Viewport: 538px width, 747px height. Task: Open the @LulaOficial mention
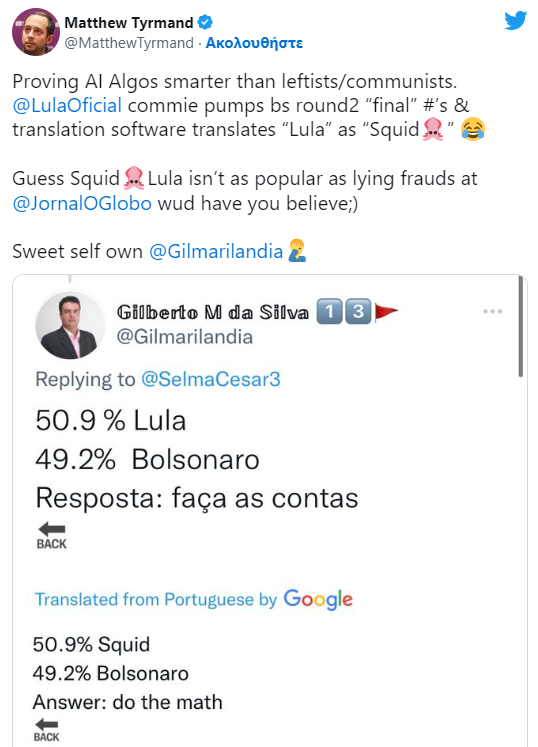tap(67, 105)
